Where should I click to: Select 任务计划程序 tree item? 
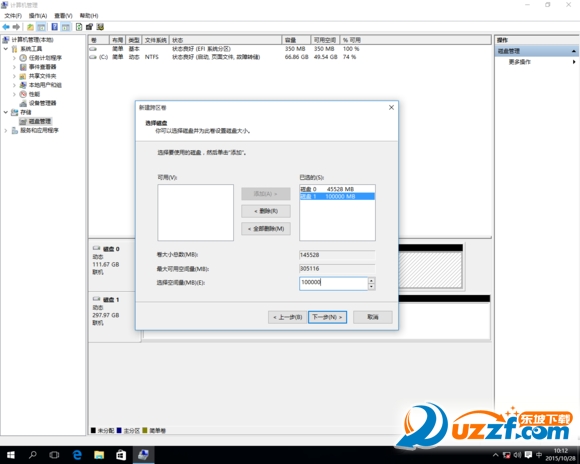click(45, 58)
